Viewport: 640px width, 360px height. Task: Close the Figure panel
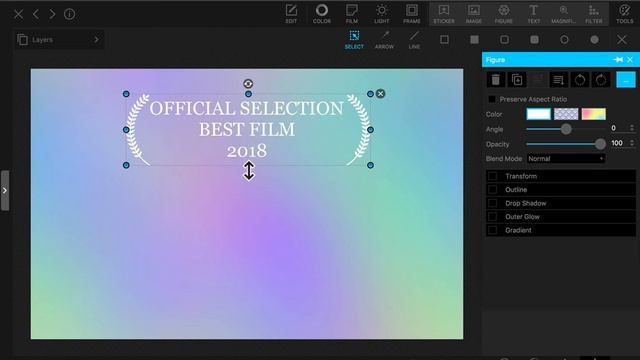630,60
